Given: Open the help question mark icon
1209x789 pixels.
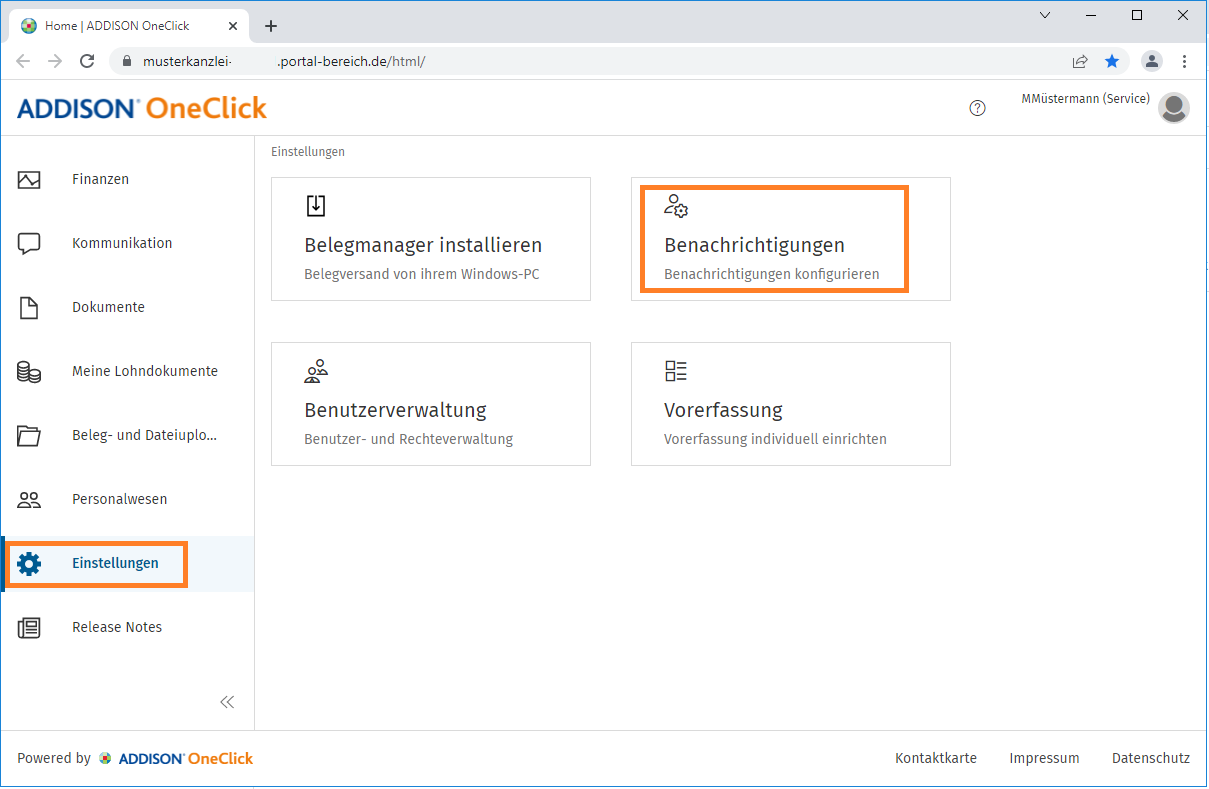Looking at the screenshot, I should (978, 108).
